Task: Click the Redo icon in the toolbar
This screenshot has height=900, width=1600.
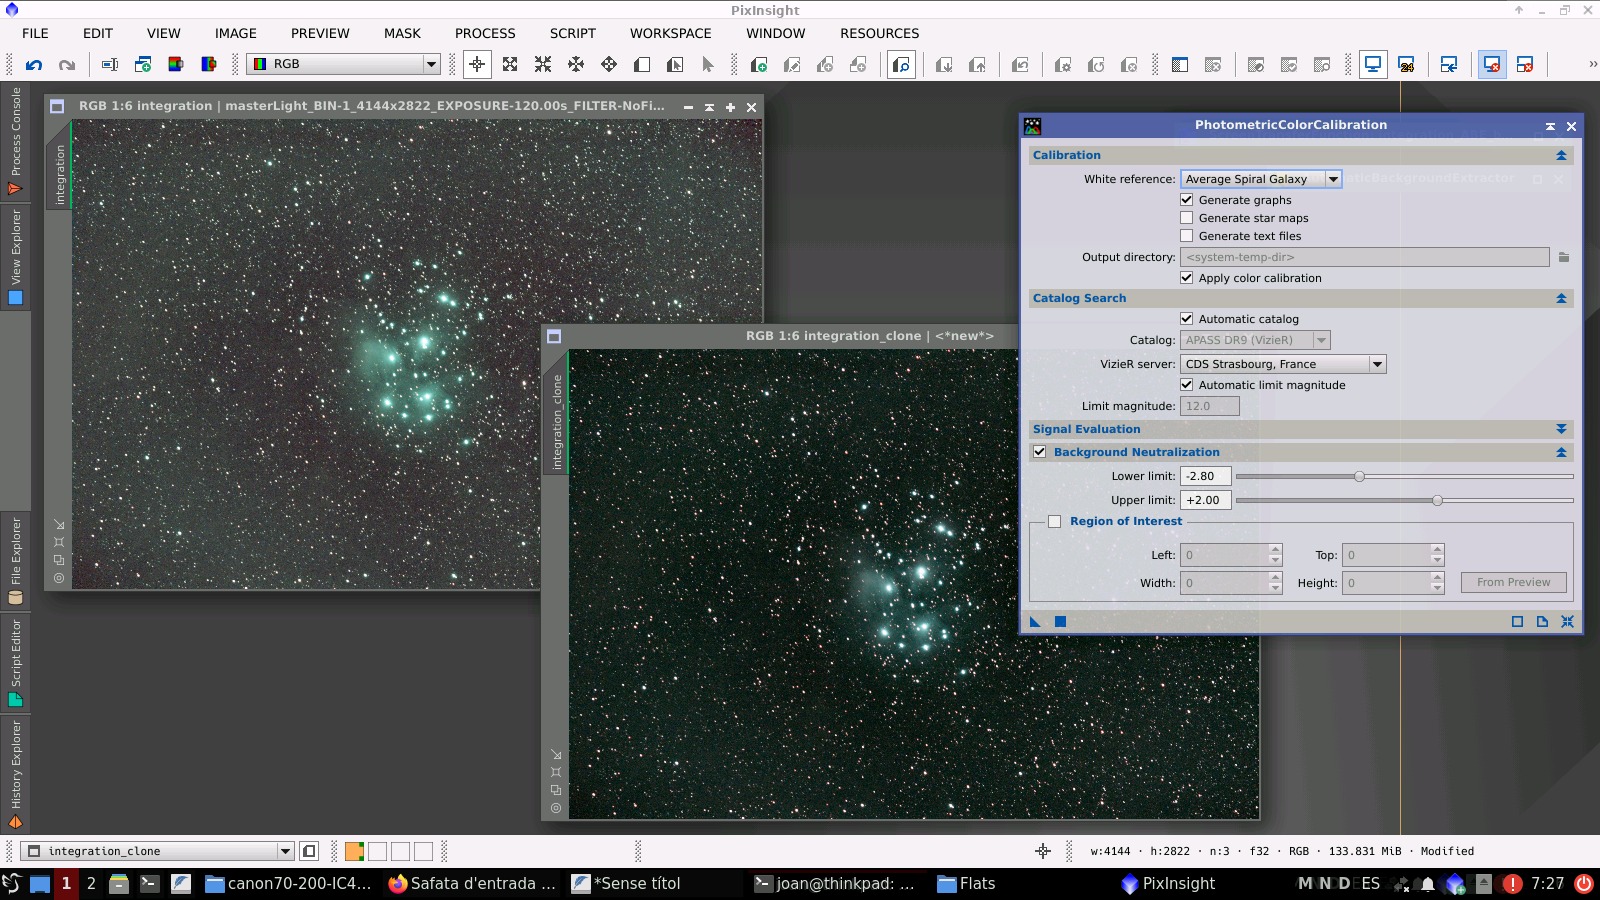Action: point(67,64)
